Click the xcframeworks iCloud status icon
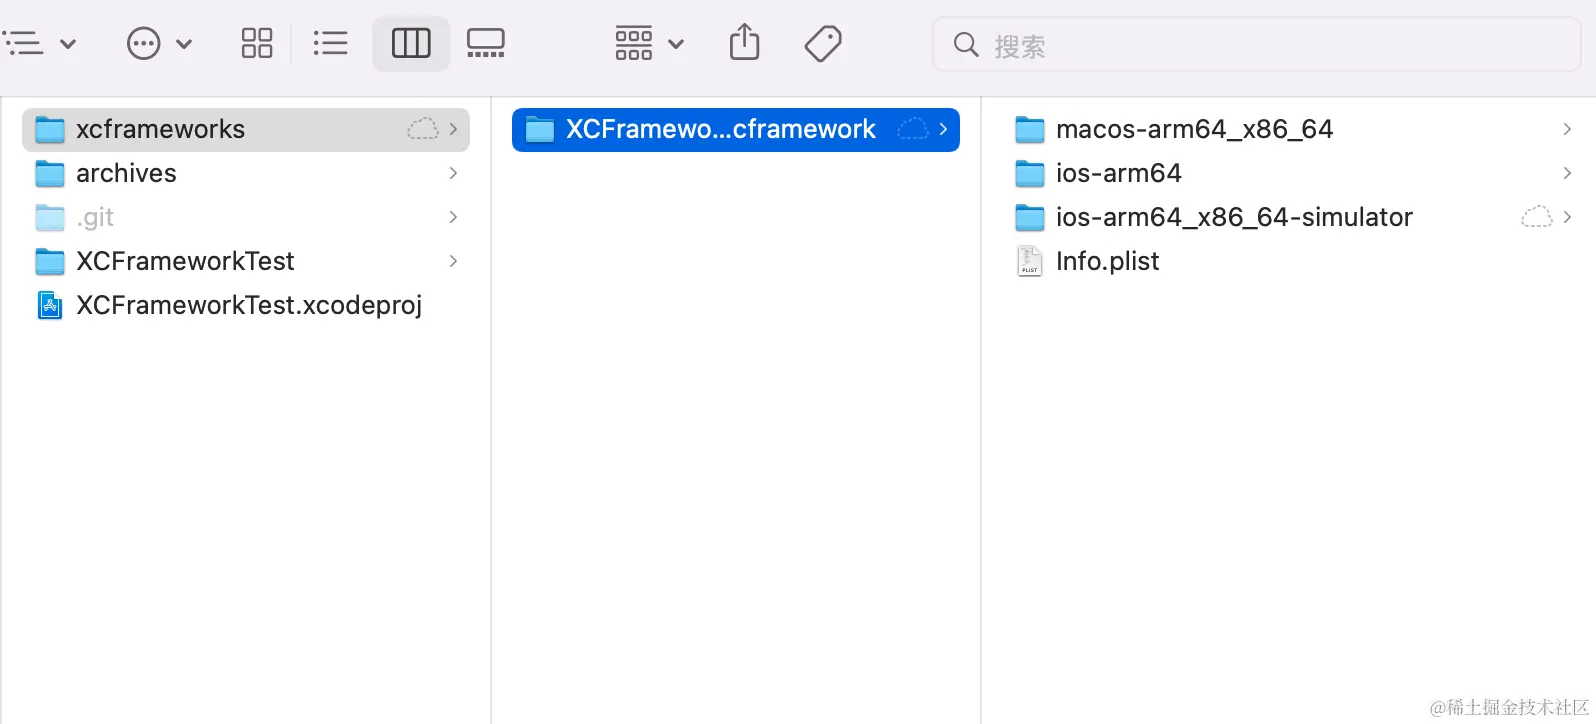 tap(423, 129)
